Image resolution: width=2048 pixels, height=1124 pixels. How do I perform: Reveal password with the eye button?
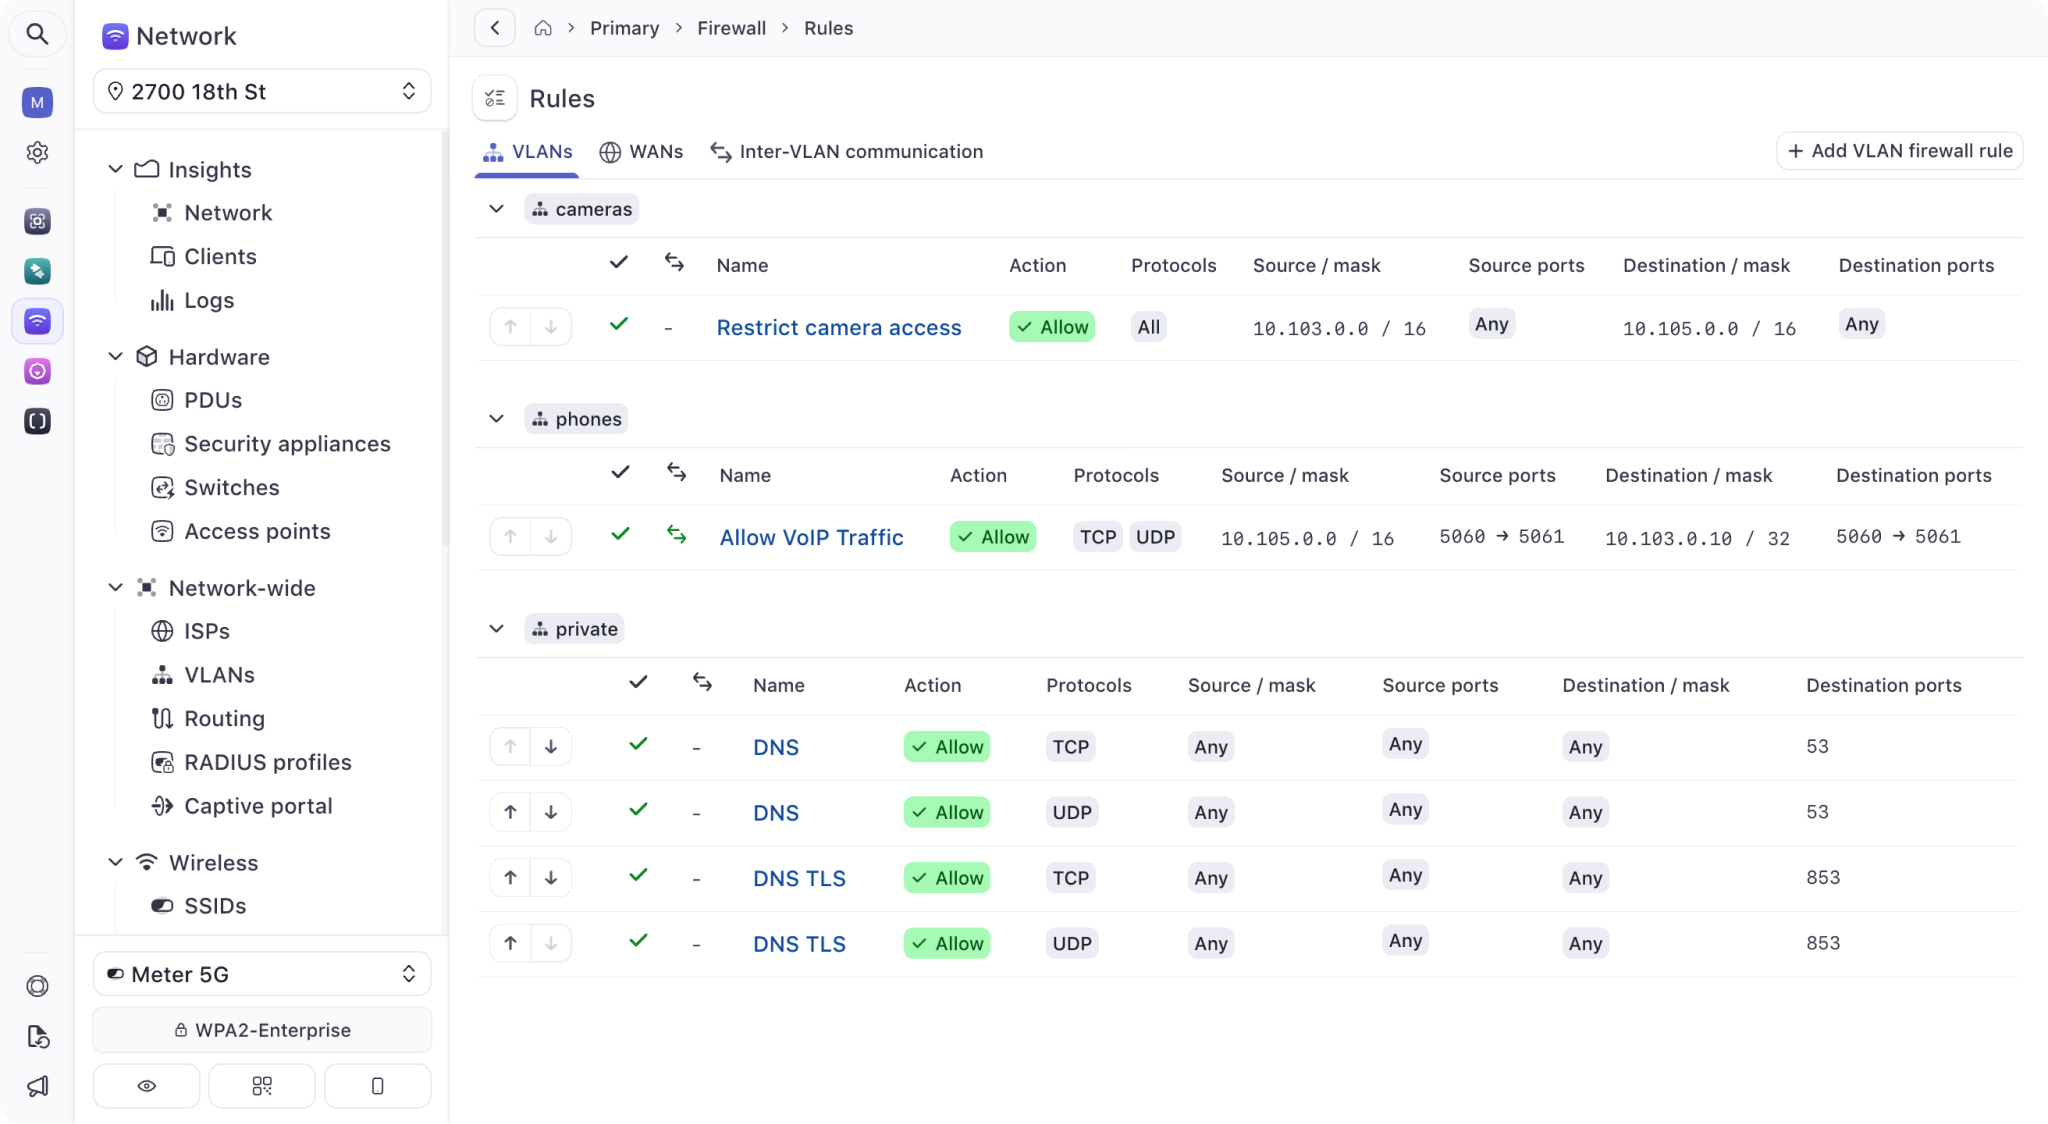pyautogui.click(x=147, y=1086)
